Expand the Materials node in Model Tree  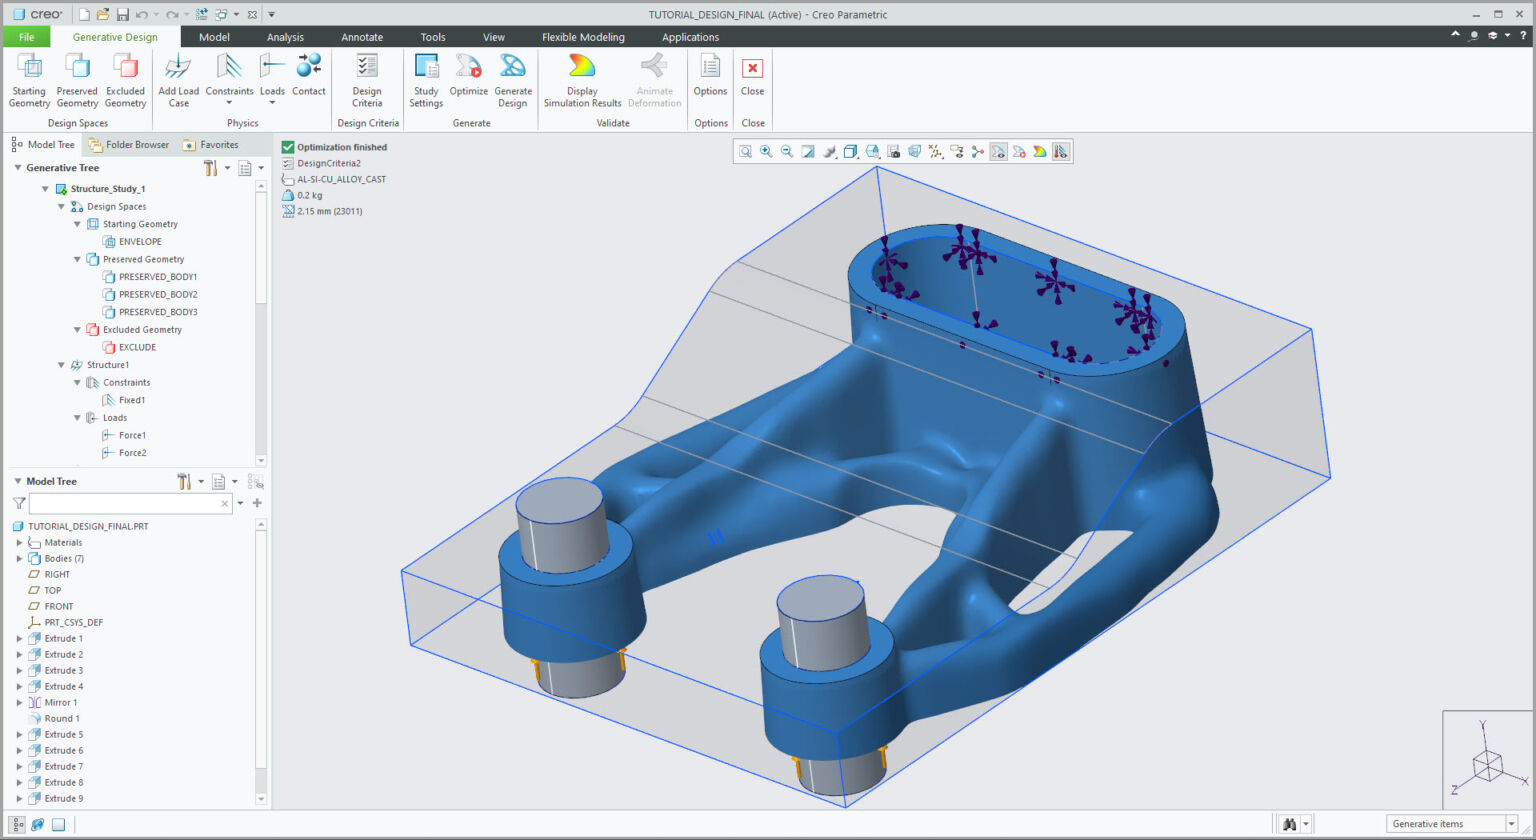point(17,542)
